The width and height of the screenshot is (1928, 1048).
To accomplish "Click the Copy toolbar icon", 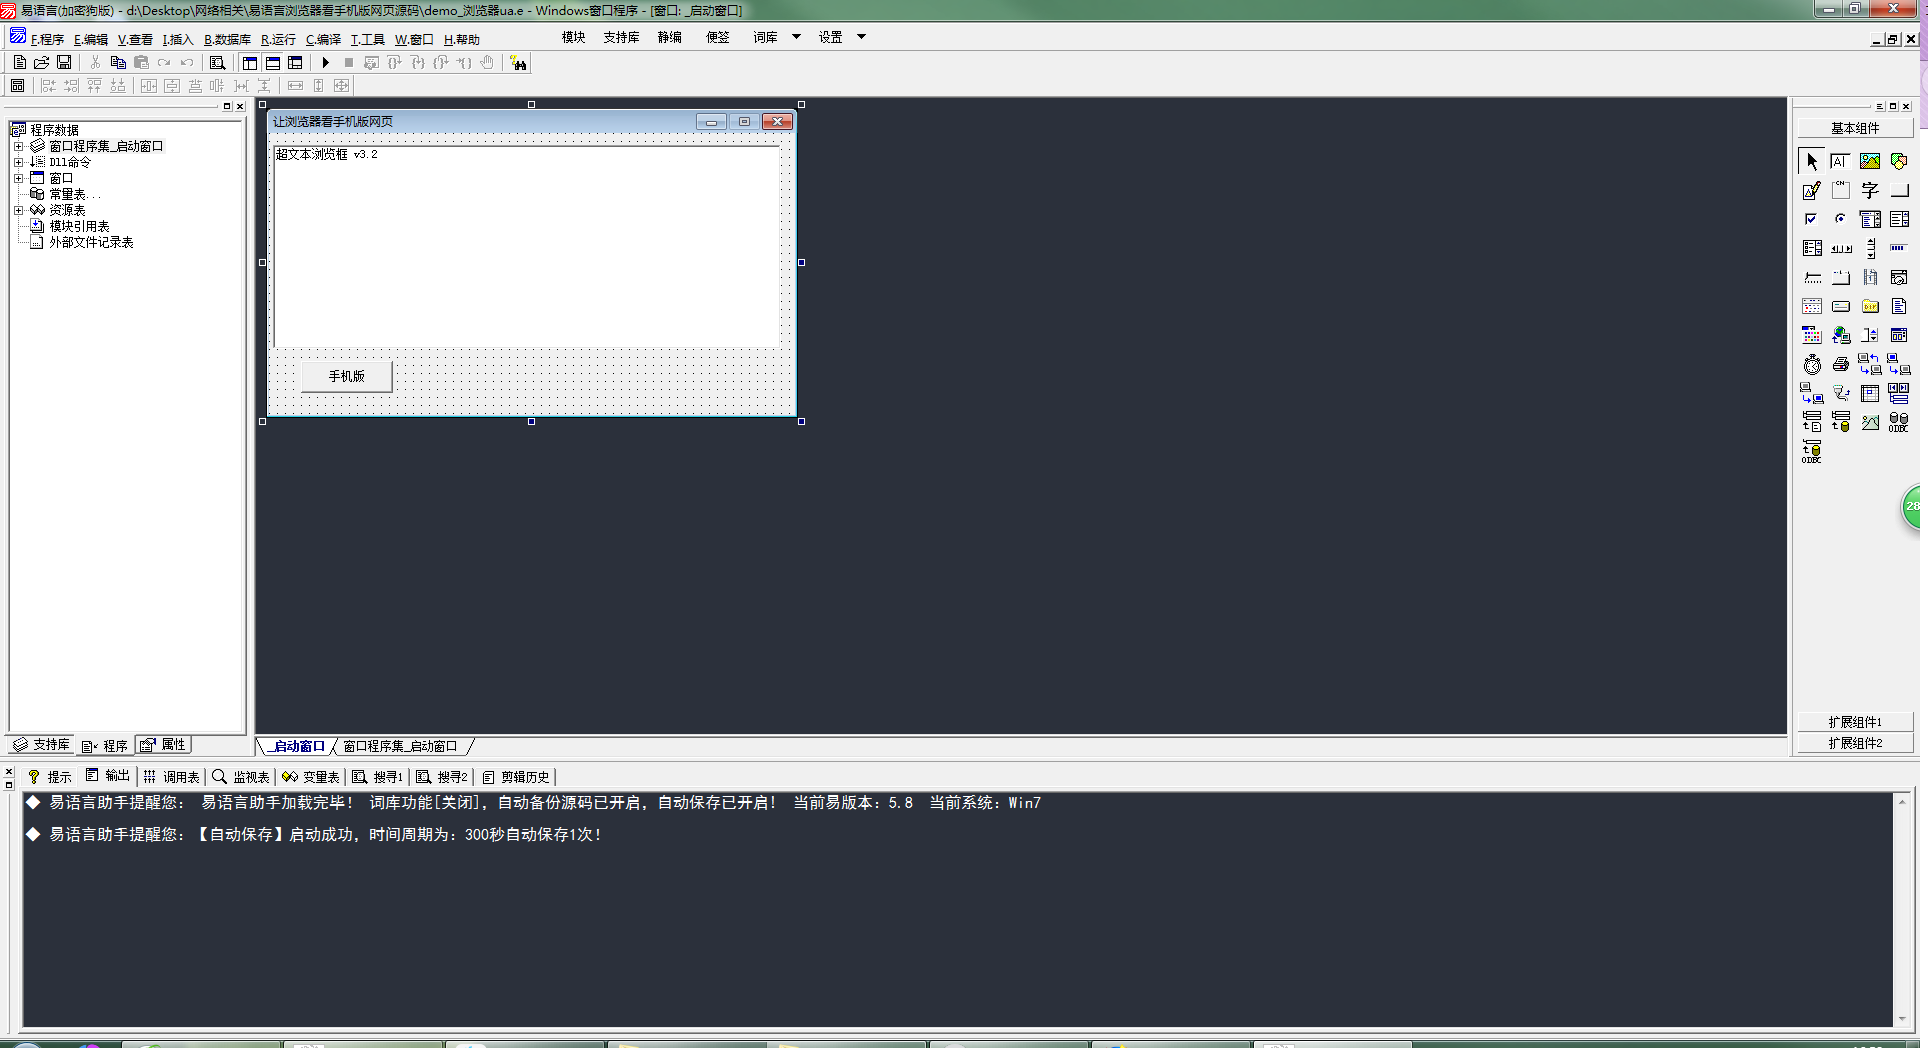I will 118,62.
